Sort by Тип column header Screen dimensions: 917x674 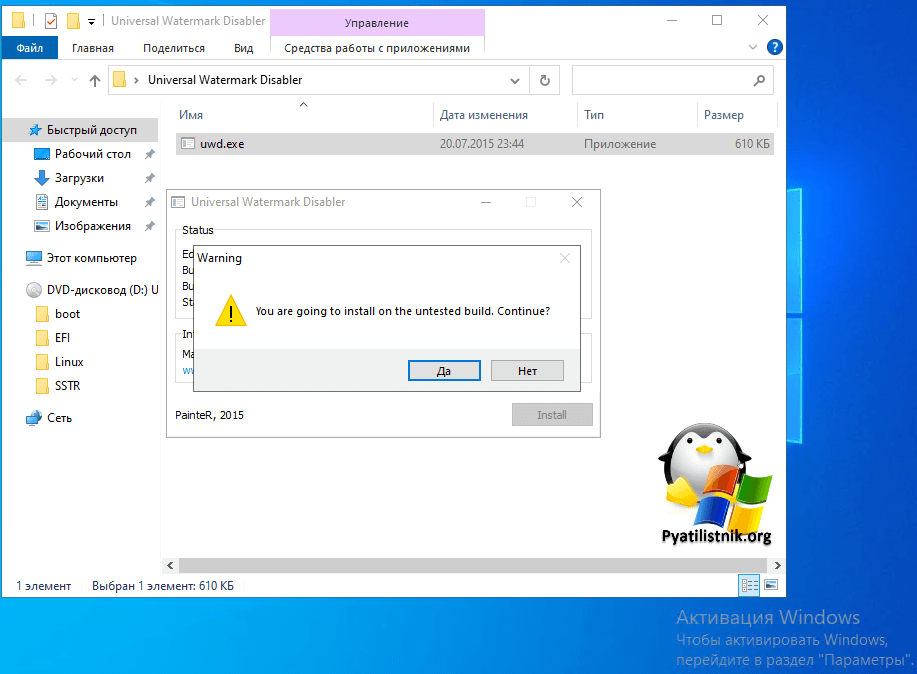(594, 115)
